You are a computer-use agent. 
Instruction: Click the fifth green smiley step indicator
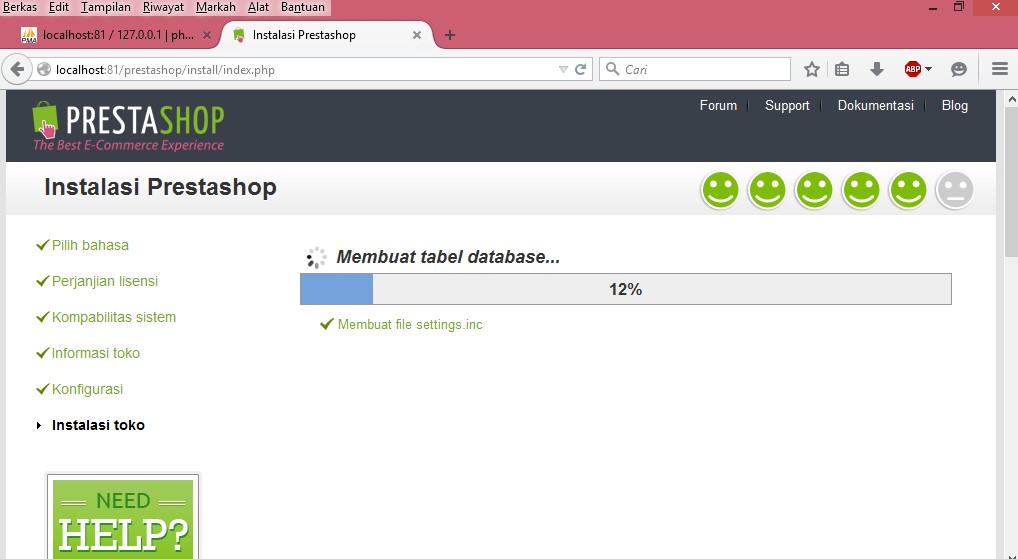908,190
